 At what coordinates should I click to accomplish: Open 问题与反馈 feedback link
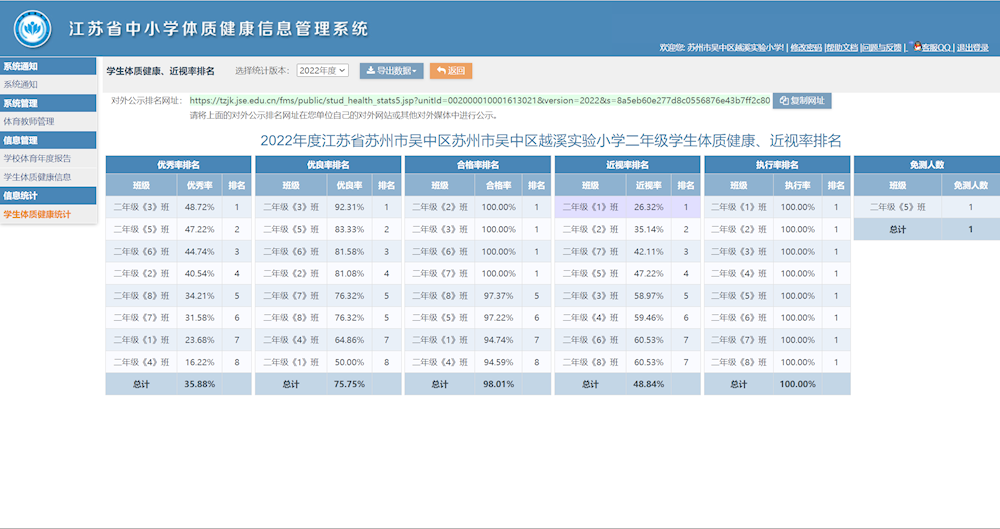point(882,48)
